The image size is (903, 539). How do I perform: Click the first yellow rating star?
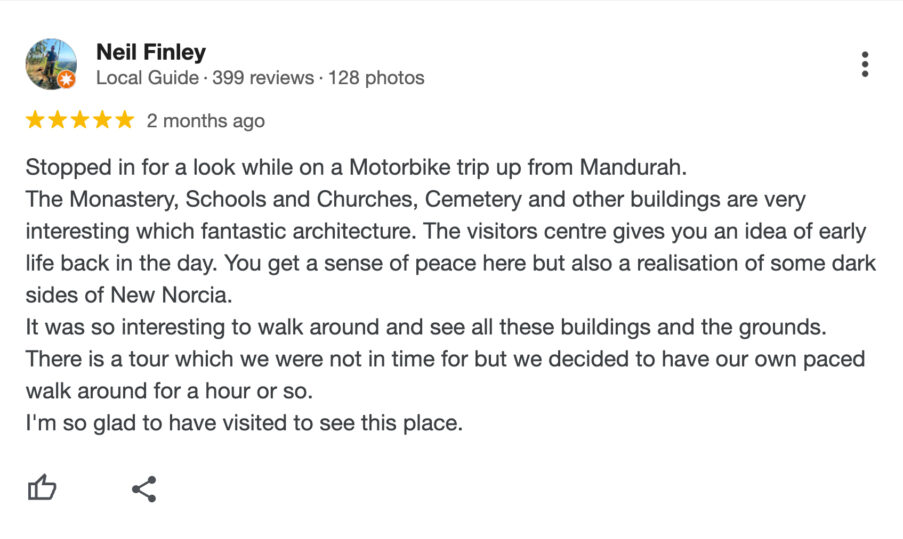point(35,120)
